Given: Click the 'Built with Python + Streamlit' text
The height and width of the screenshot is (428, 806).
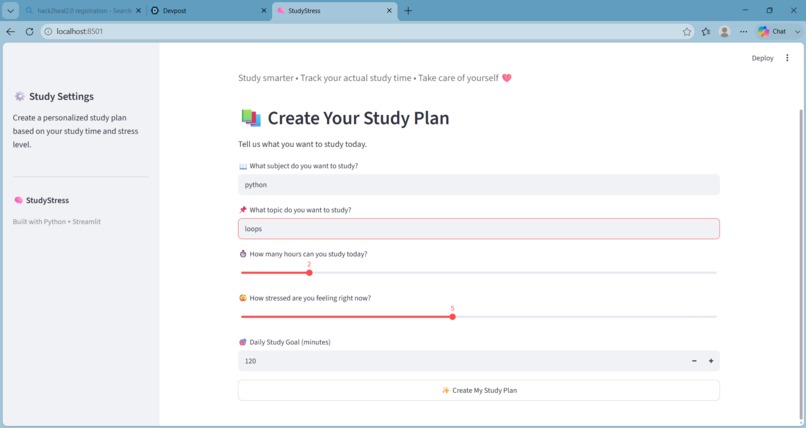Looking at the screenshot, I should pyautogui.click(x=57, y=221).
